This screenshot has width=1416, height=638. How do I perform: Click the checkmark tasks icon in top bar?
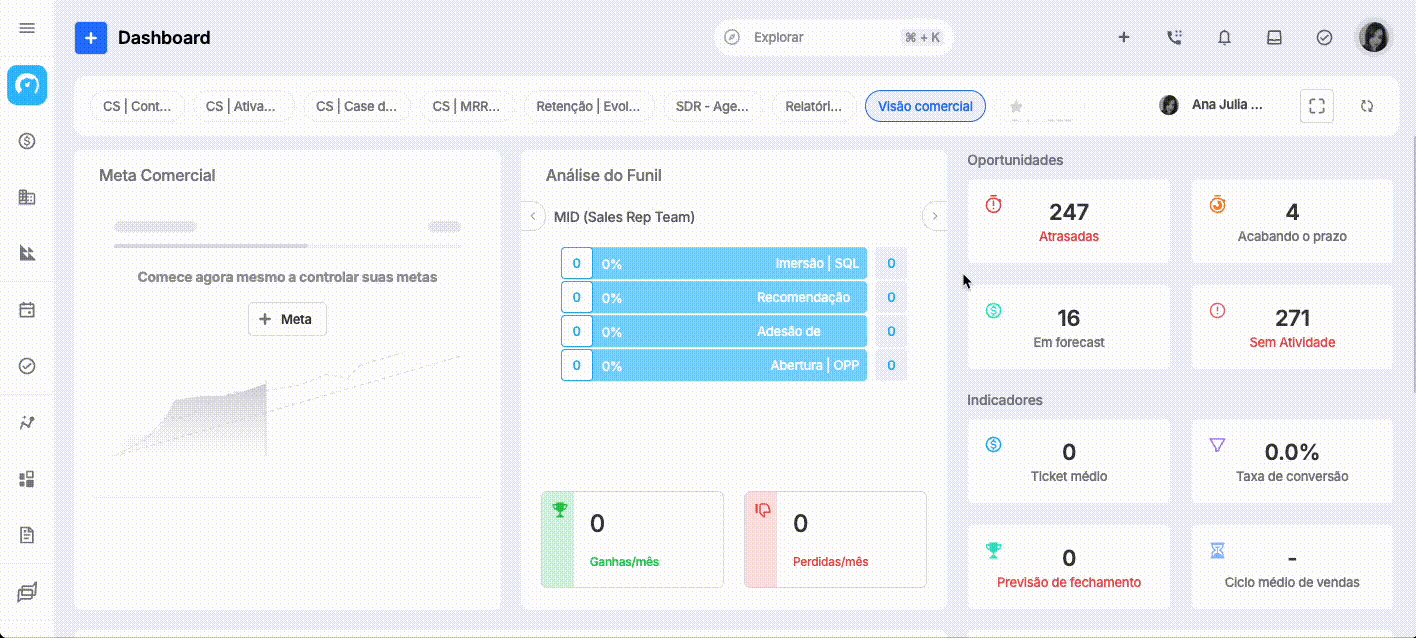coord(1324,37)
